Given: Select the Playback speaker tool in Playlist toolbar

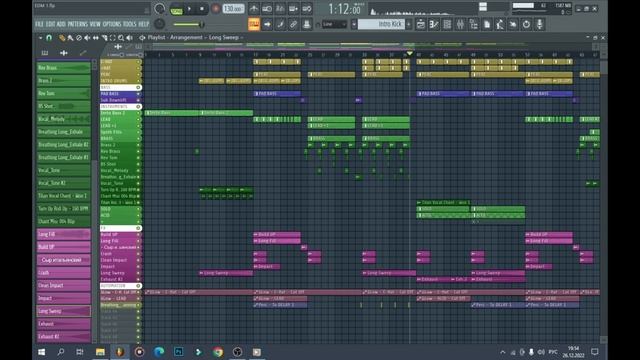Looking at the screenshot, I should (x=129, y=38).
